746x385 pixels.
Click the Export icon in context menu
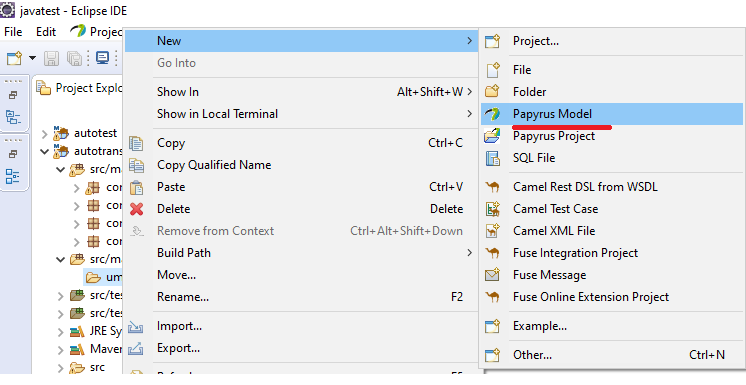136,348
